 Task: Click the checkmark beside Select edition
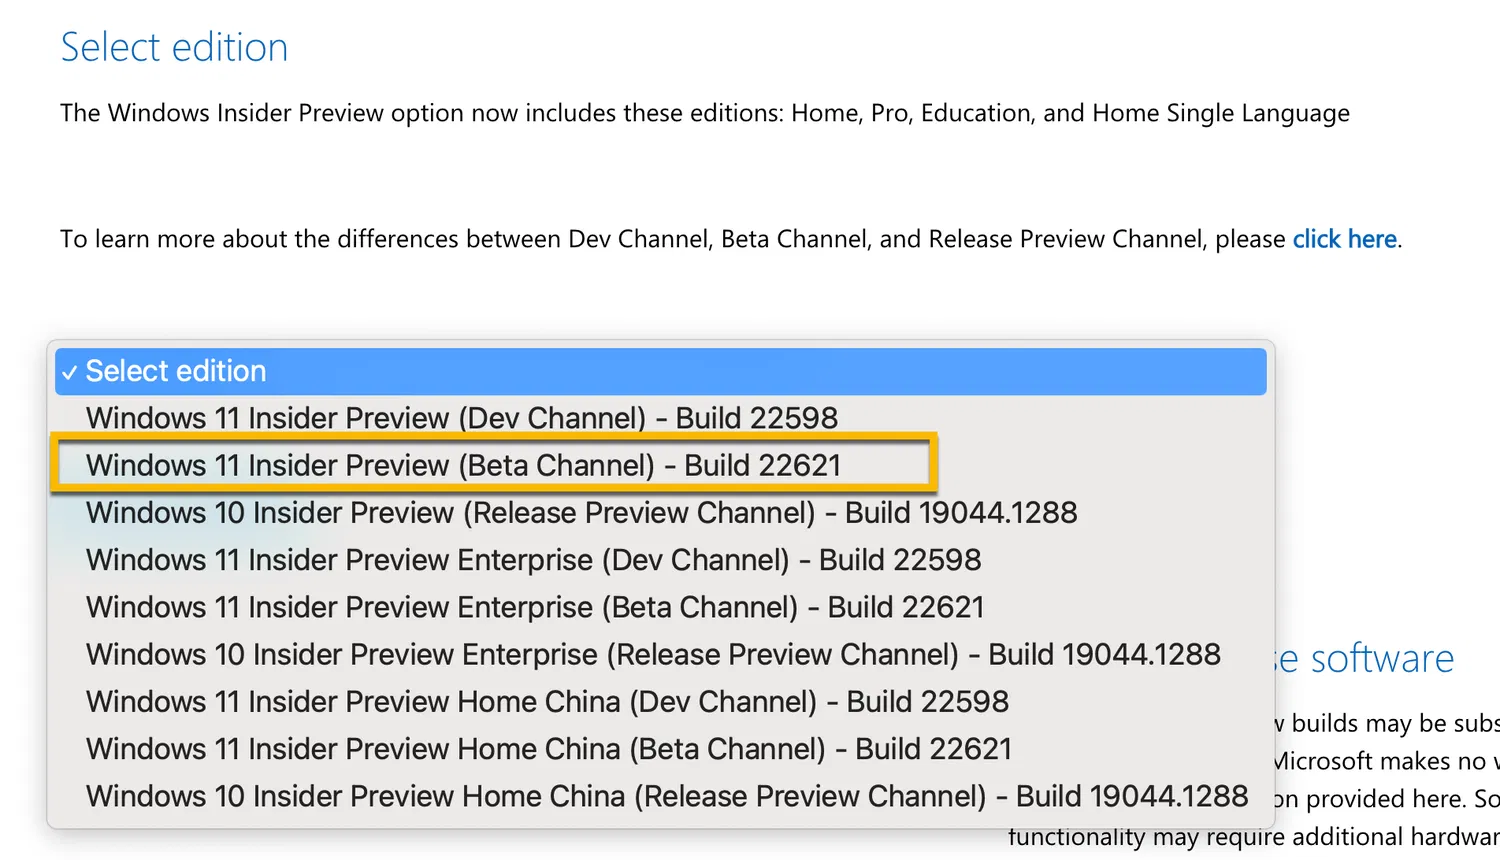(68, 371)
